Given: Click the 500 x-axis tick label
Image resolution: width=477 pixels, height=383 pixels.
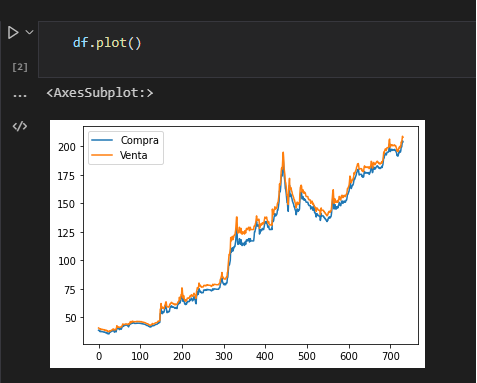Looking at the screenshot, I should pyautogui.click(x=307, y=356).
